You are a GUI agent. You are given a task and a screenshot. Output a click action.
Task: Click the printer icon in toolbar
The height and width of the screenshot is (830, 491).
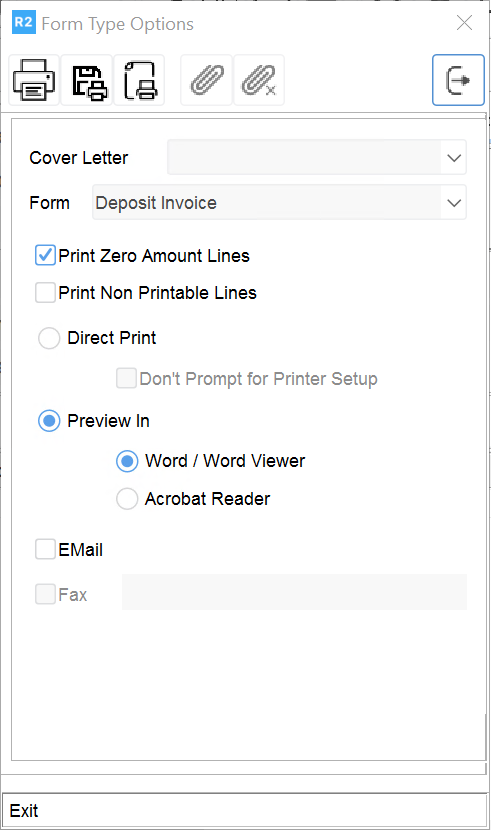[34, 80]
